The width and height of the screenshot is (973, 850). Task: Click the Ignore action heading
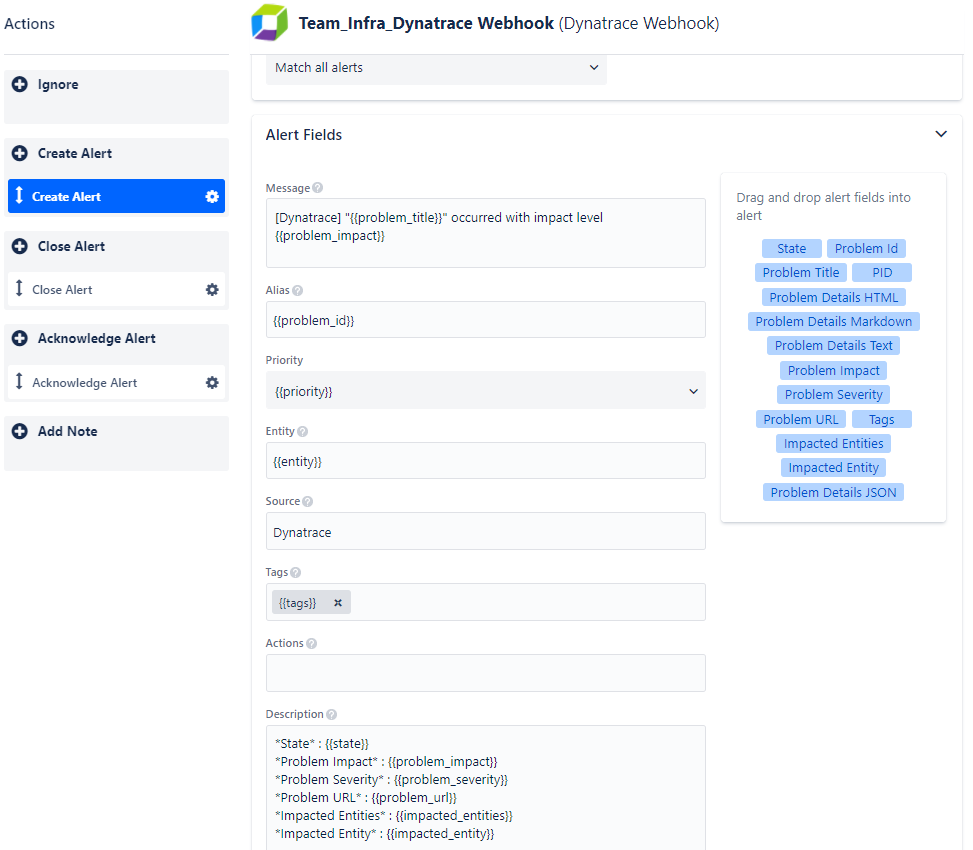click(58, 84)
